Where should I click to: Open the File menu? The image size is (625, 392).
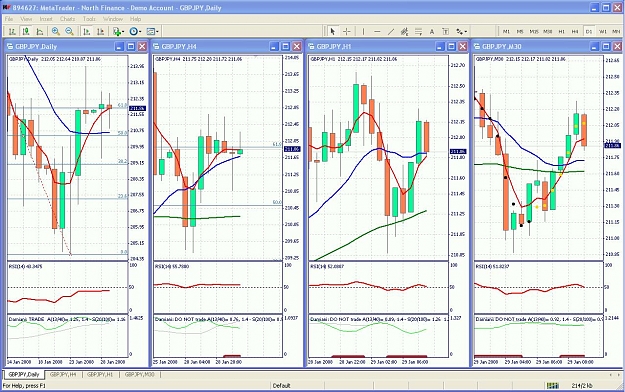coord(9,19)
